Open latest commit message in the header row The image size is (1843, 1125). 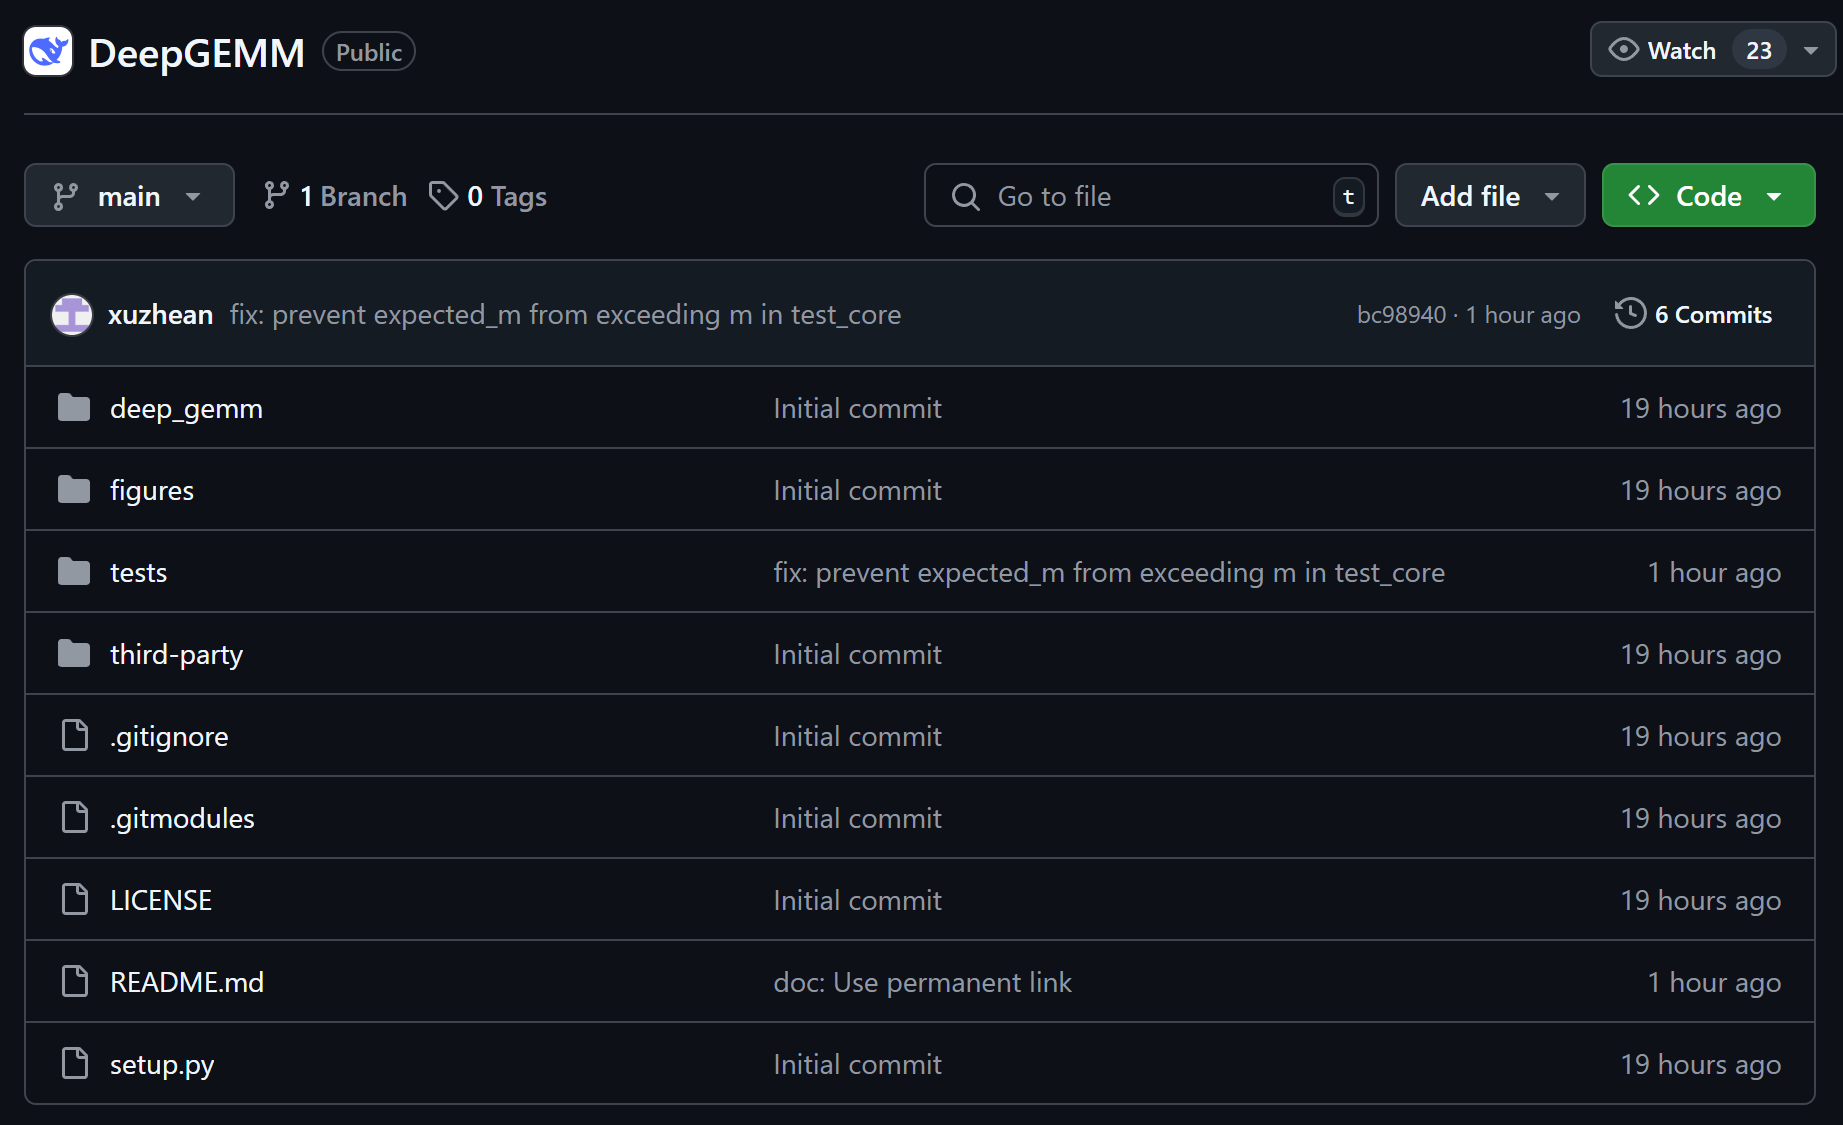(565, 315)
